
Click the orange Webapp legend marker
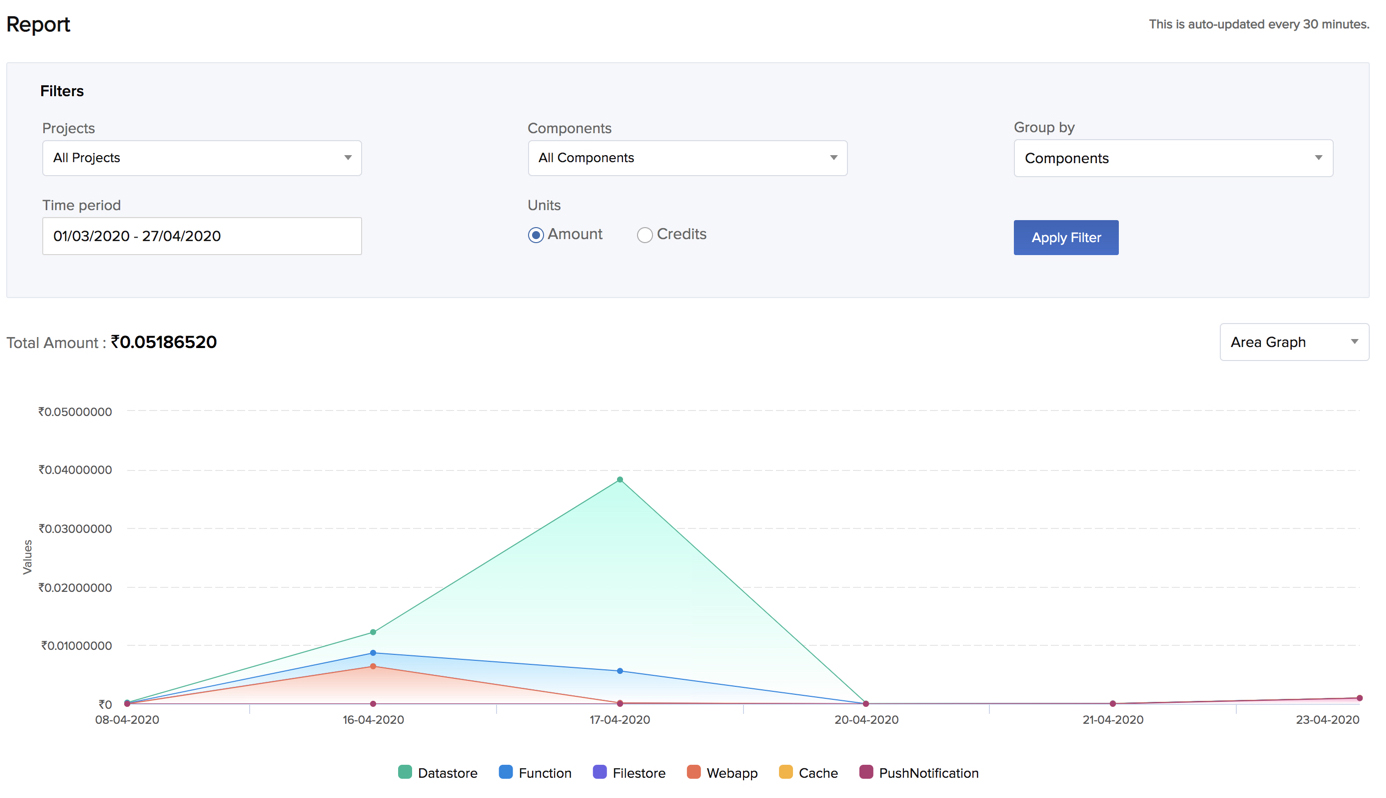[693, 772]
